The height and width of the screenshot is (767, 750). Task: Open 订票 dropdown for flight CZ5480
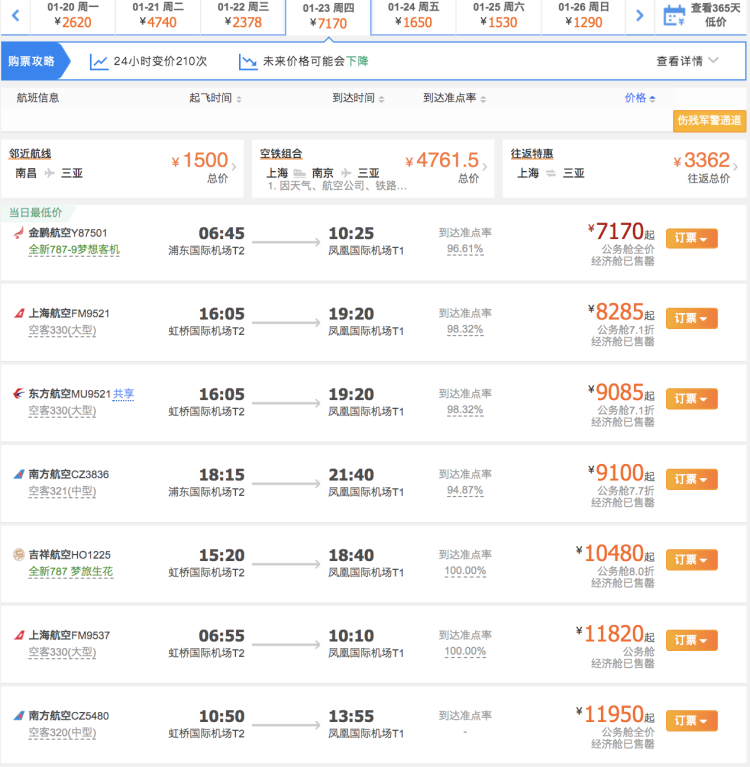coord(691,721)
